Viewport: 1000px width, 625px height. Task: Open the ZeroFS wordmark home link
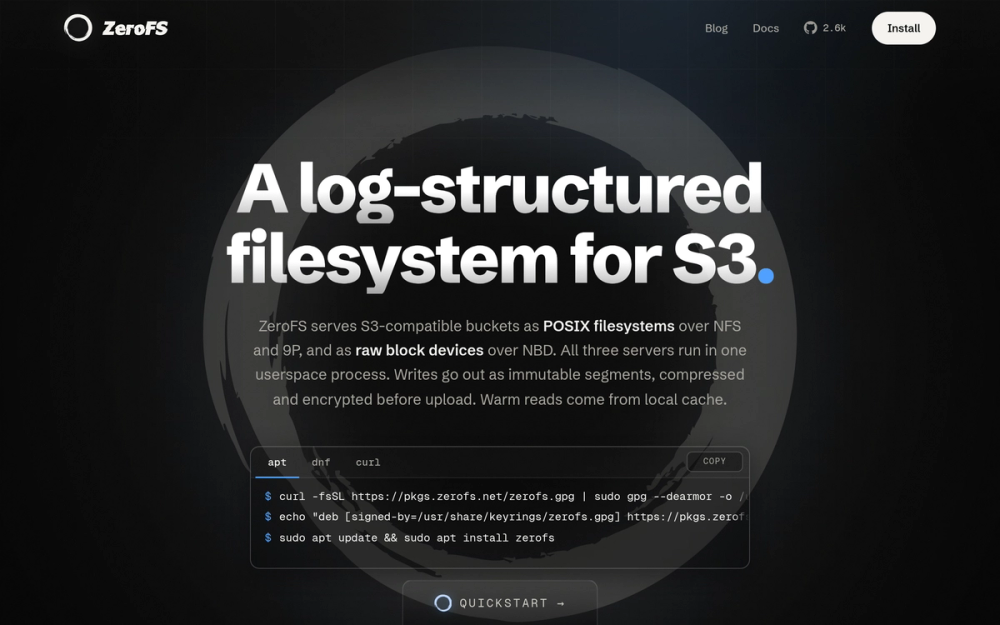pyautogui.click(x=135, y=29)
